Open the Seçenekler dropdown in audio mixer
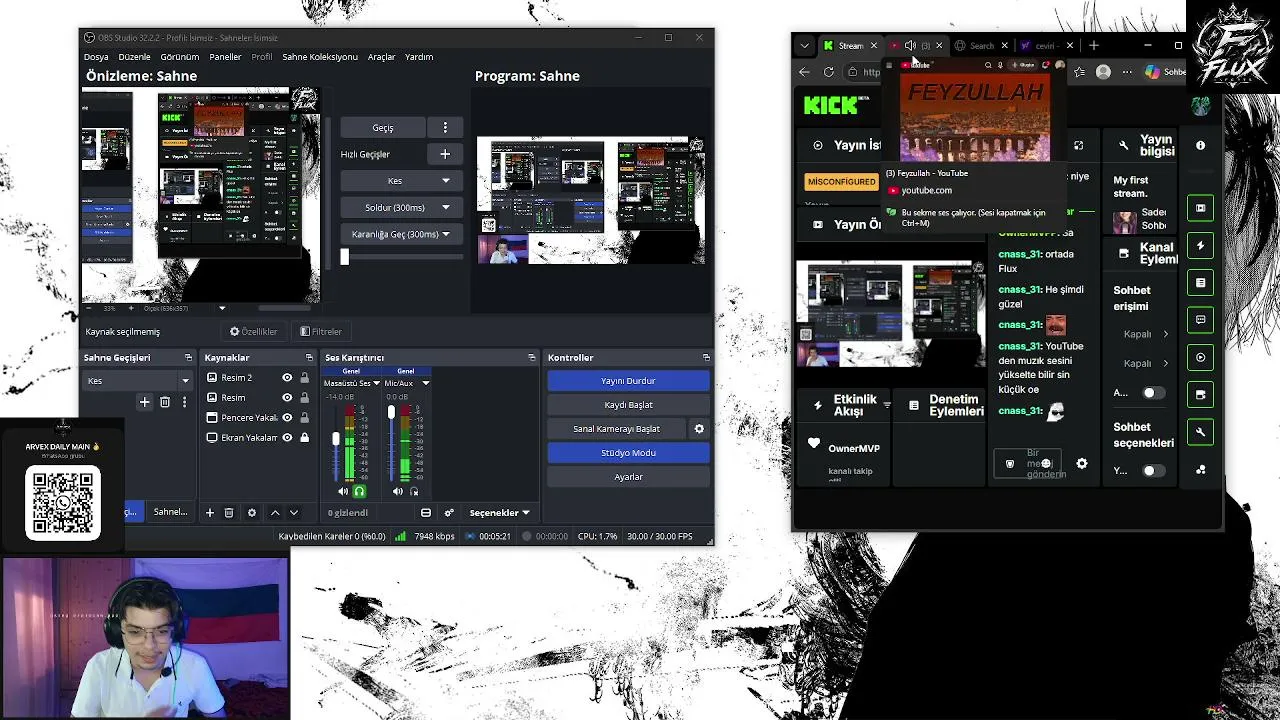This screenshot has width=1280, height=720. (x=499, y=513)
